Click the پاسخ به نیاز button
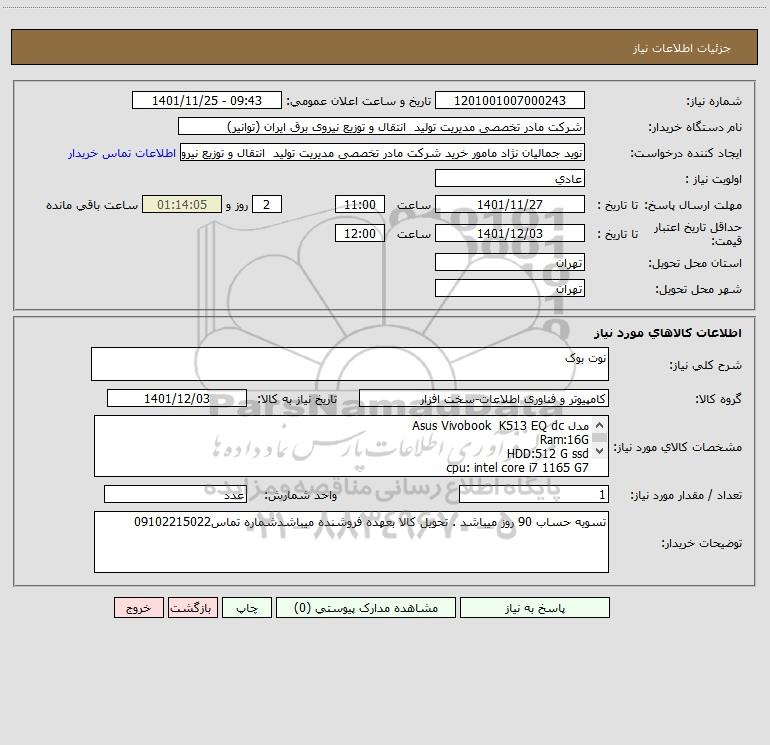Viewport: 770px width, 745px height. click(x=535, y=607)
